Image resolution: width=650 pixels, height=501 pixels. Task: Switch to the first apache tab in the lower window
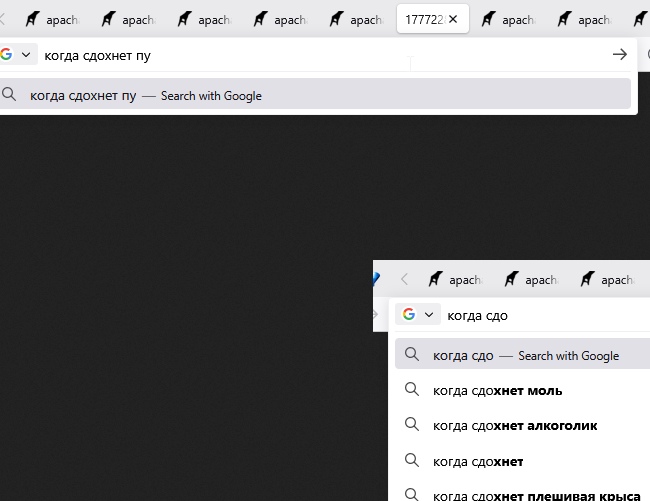coord(454,280)
